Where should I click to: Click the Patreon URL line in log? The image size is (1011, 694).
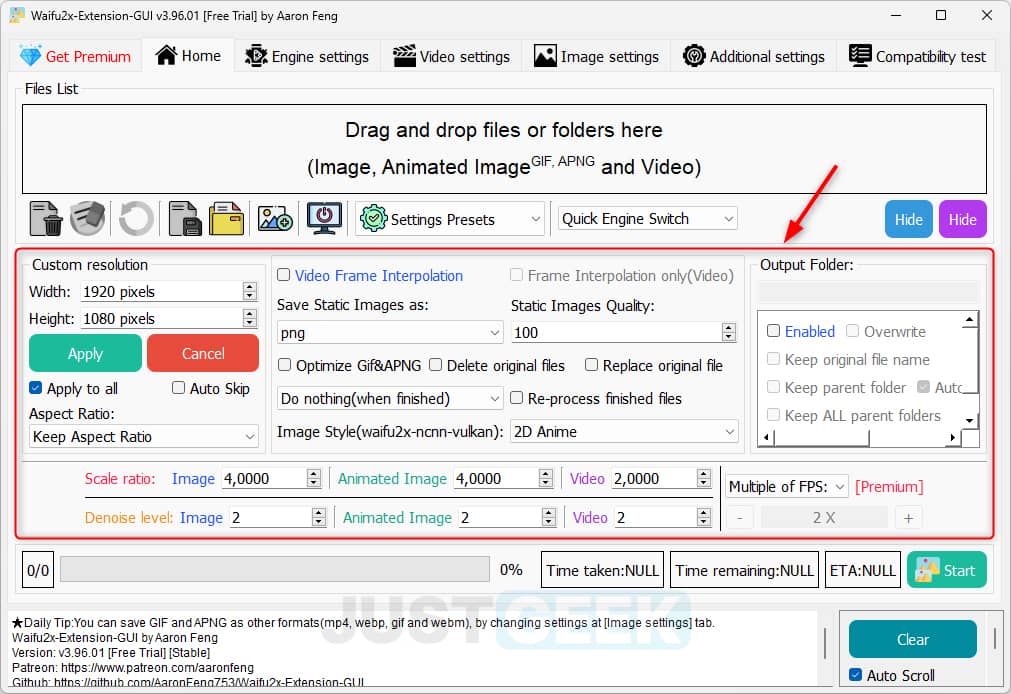coord(133,668)
